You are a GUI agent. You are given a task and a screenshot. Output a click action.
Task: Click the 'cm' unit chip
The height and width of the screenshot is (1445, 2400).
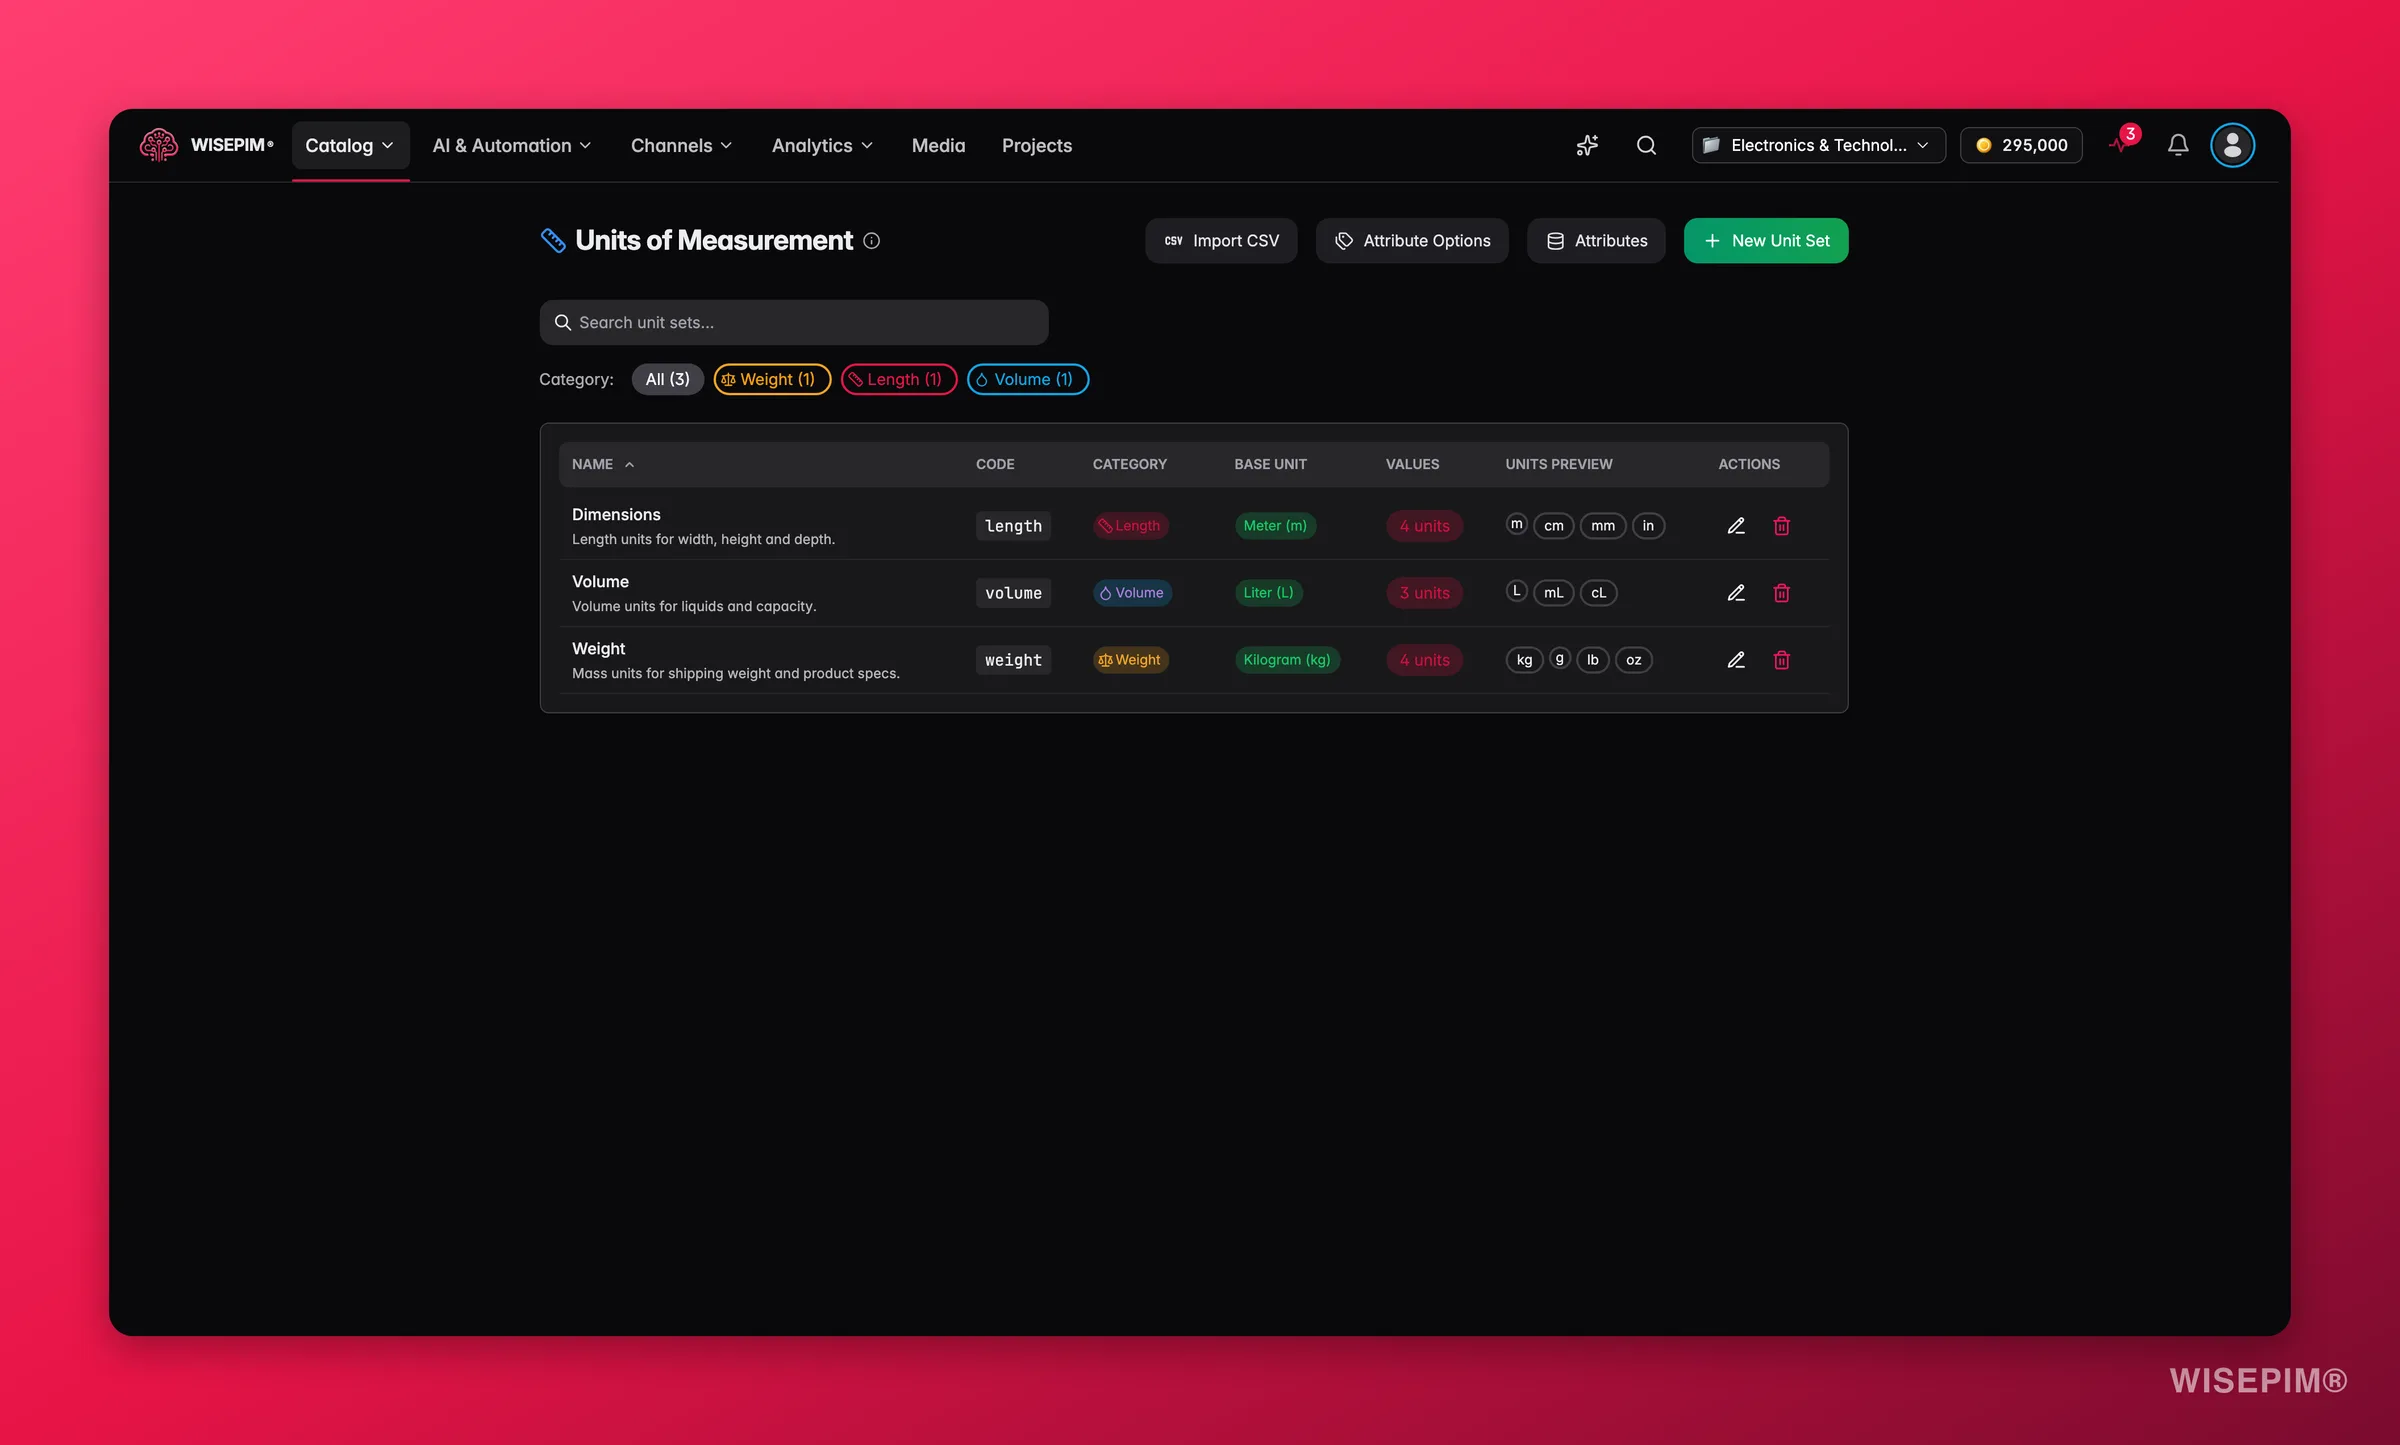tap(1553, 526)
